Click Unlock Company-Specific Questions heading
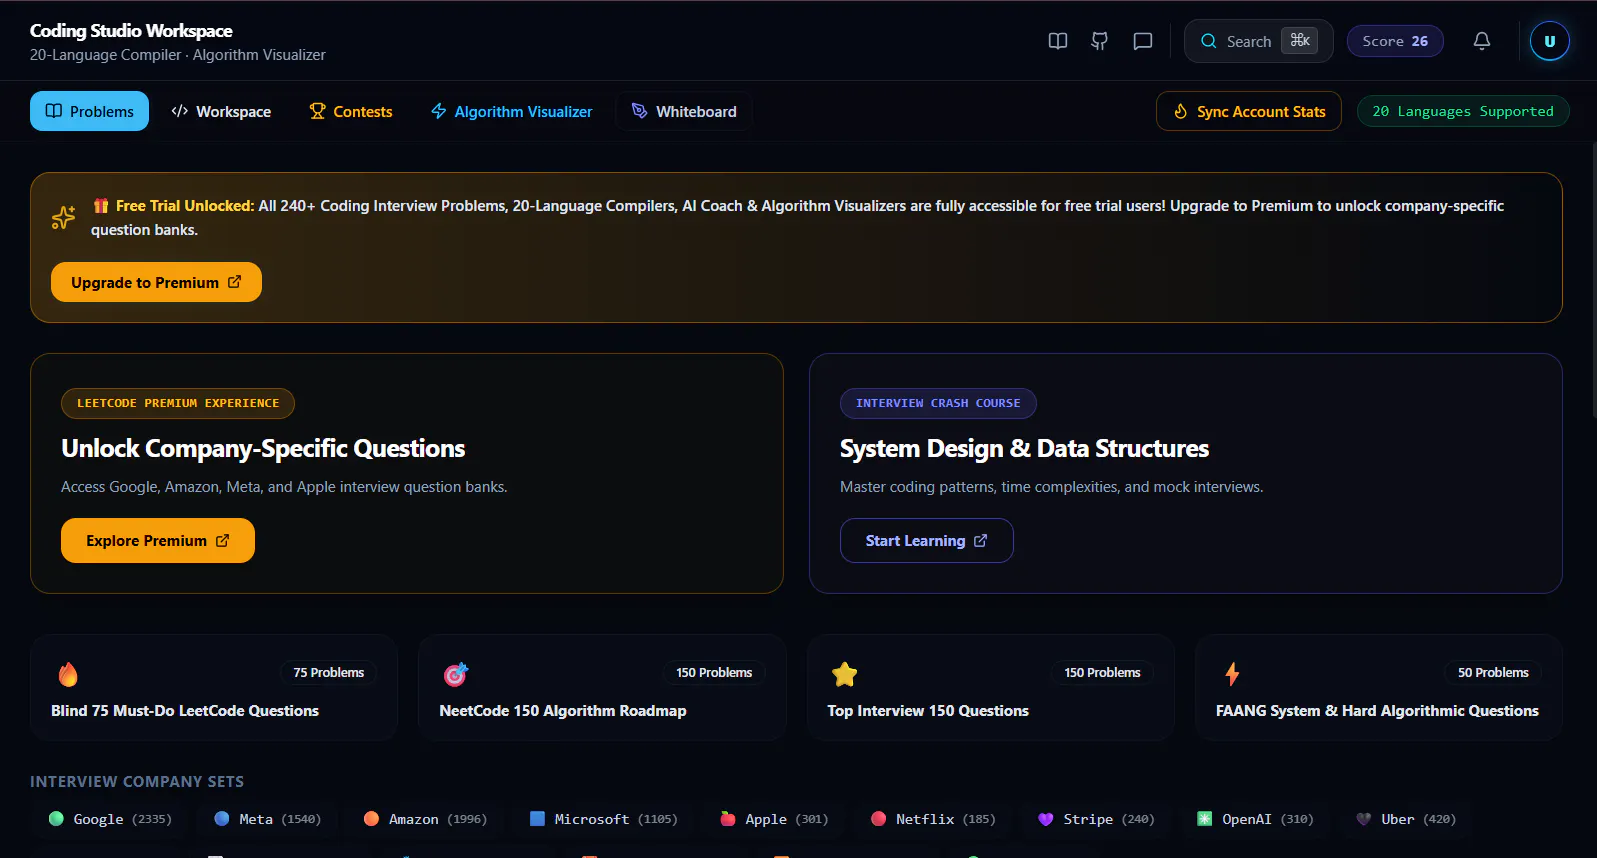This screenshot has width=1597, height=858. pos(263,448)
